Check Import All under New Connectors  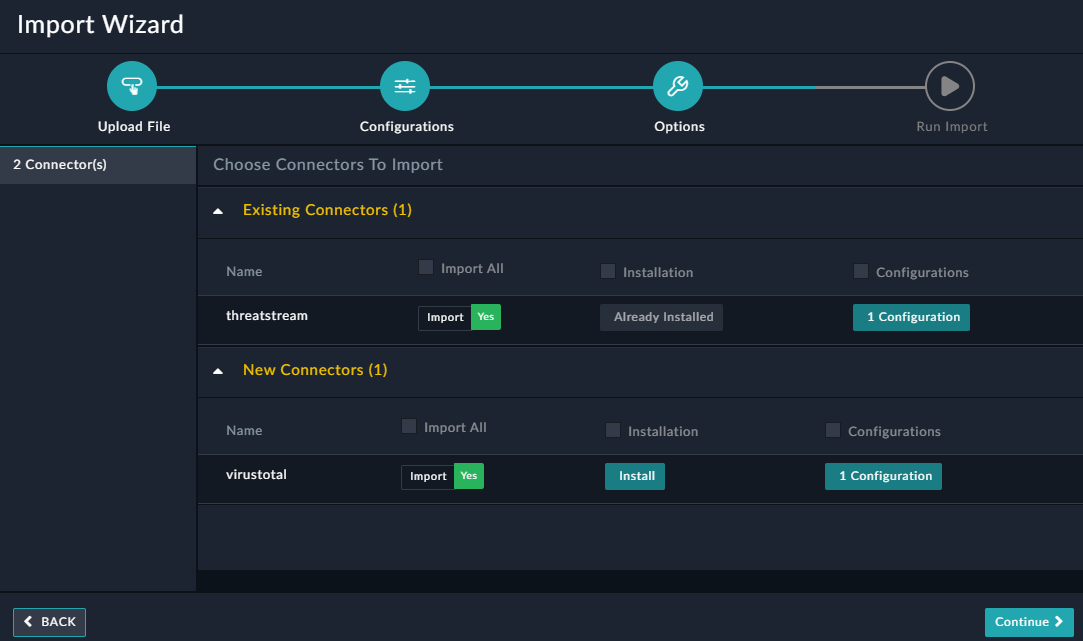409,426
